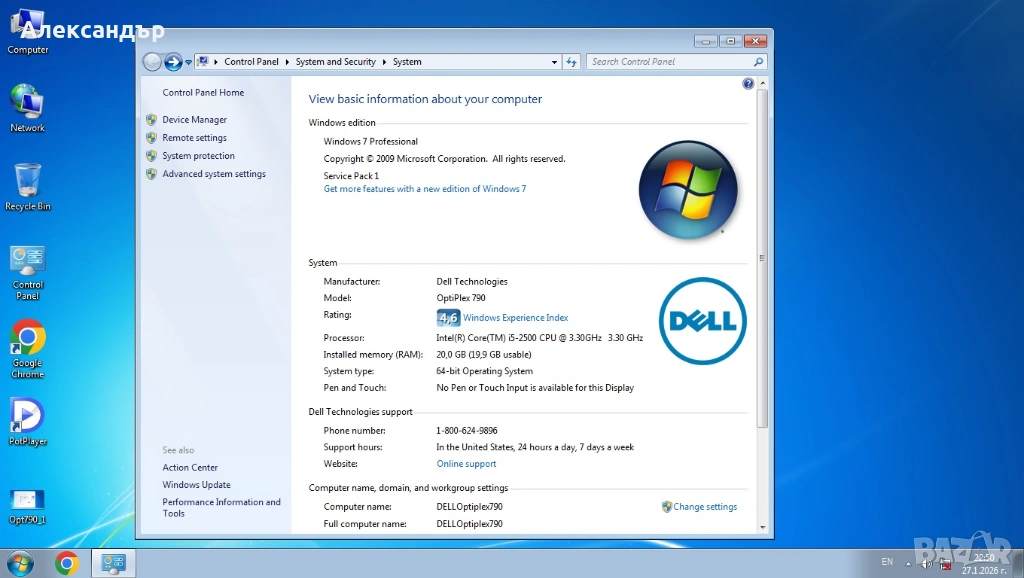The image size is (1024, 578).
Task: Click the Back navigation arrow button
Action: (x=153, y=62)
